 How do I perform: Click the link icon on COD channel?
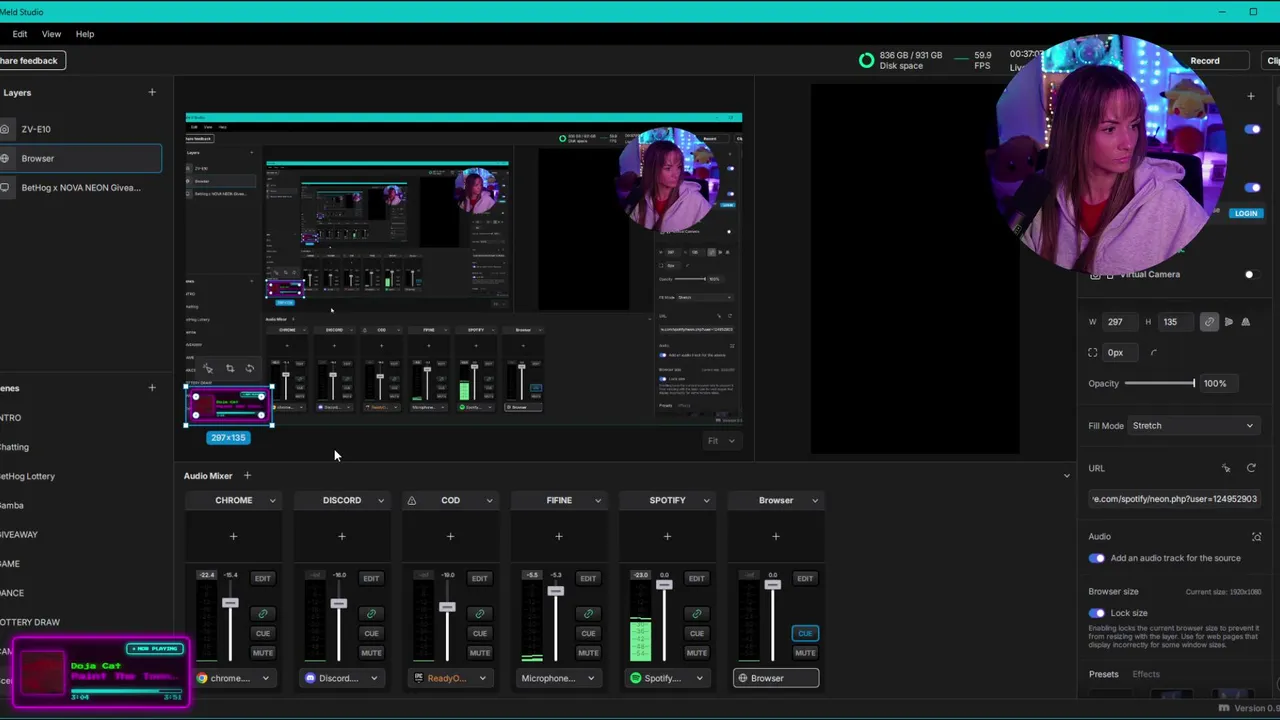click(479, 614)
